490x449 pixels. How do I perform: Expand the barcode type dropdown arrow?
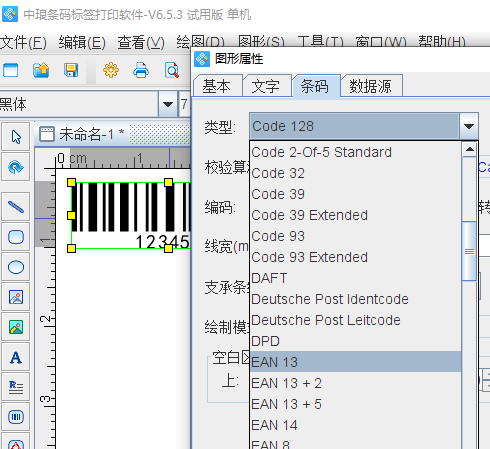[469, 126]
